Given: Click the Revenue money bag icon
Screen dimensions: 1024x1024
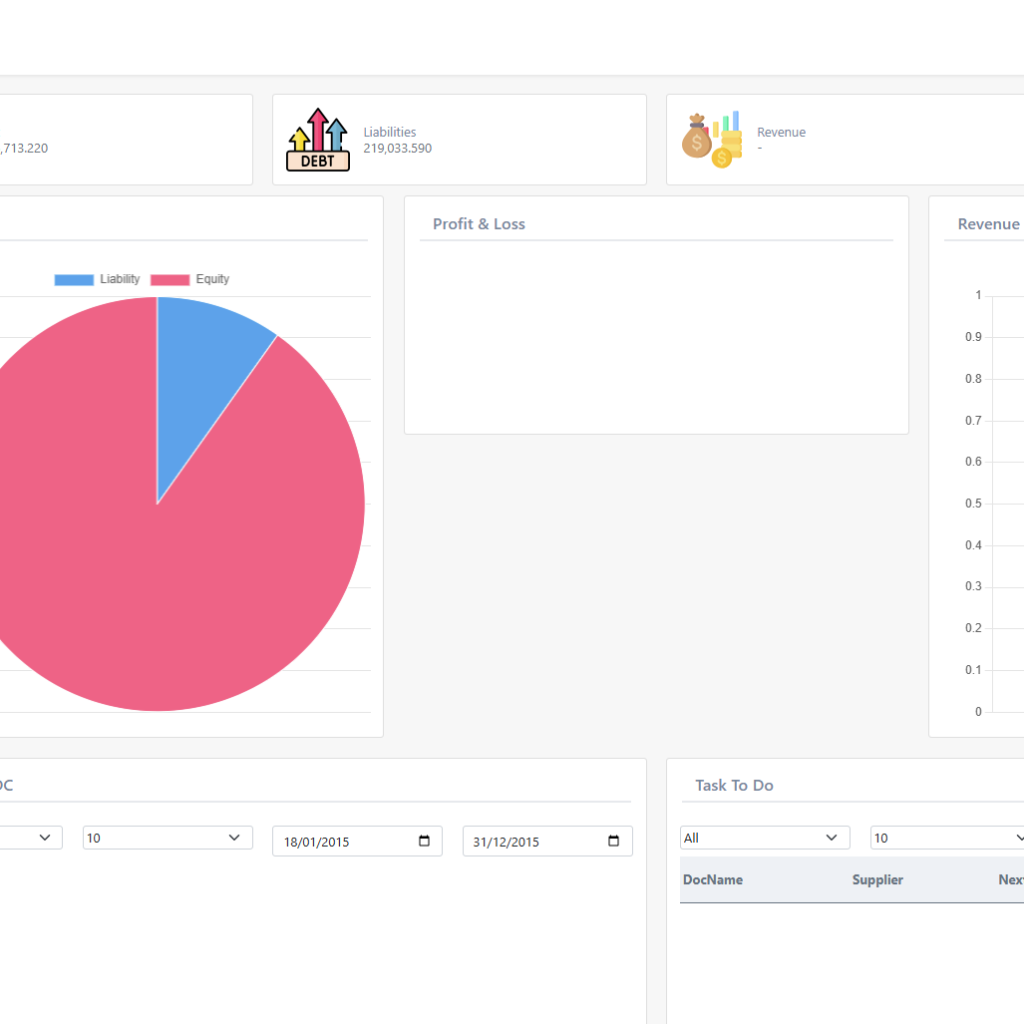Looking at the screenshot, I should (712, 140).
